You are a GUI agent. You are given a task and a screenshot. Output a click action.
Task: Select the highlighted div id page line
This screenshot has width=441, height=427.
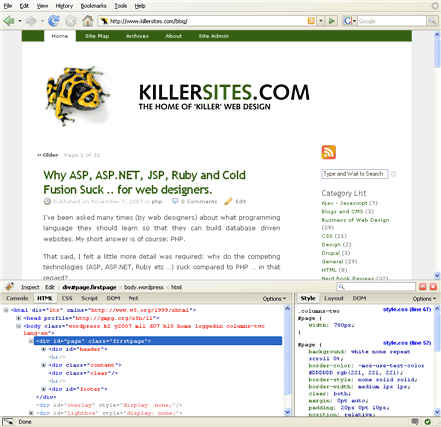point(158,341)
